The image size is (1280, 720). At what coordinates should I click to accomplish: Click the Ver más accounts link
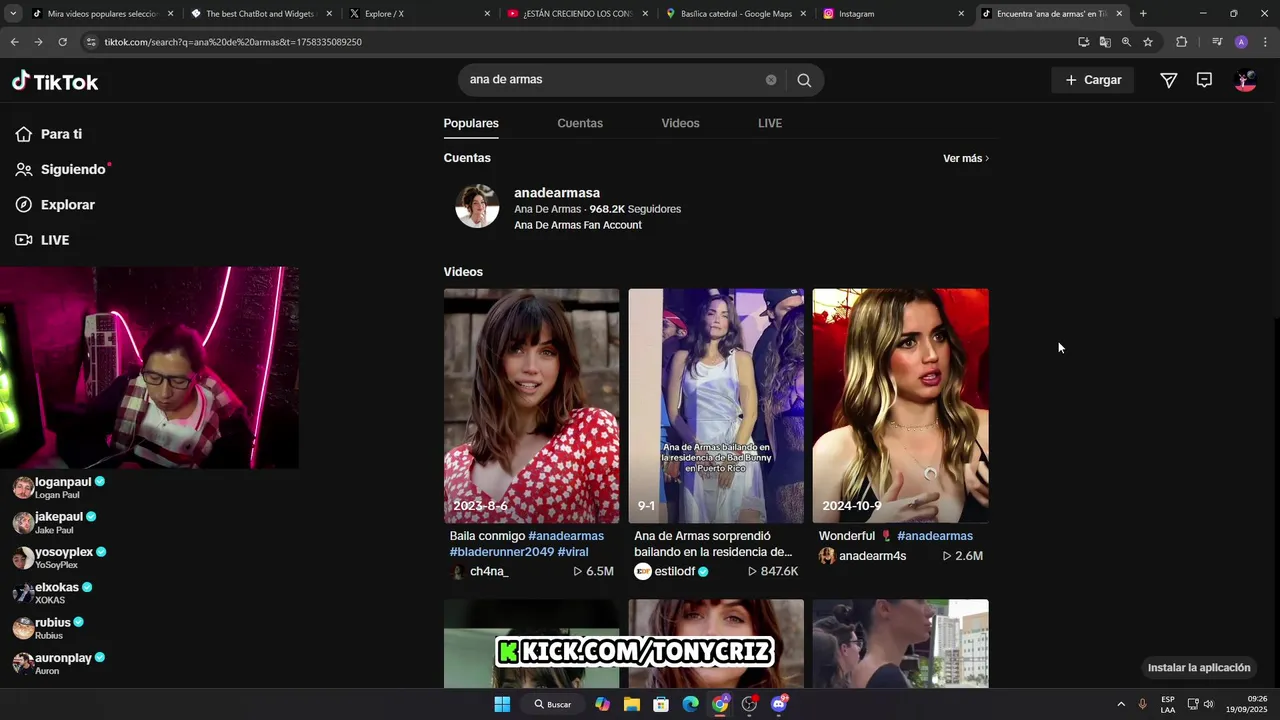pos(966,158)
